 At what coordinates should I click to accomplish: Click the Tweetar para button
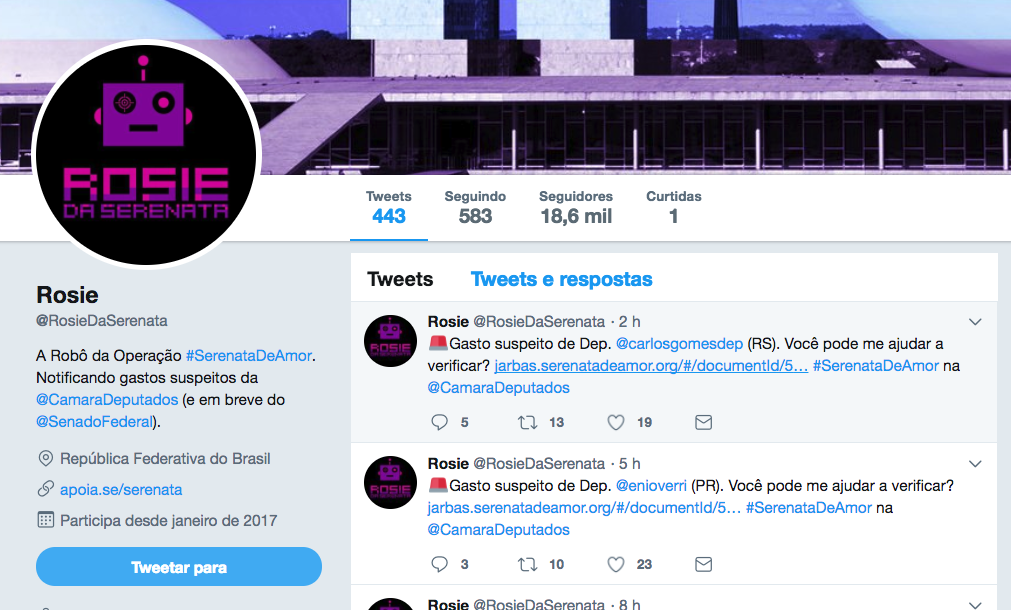179,567
